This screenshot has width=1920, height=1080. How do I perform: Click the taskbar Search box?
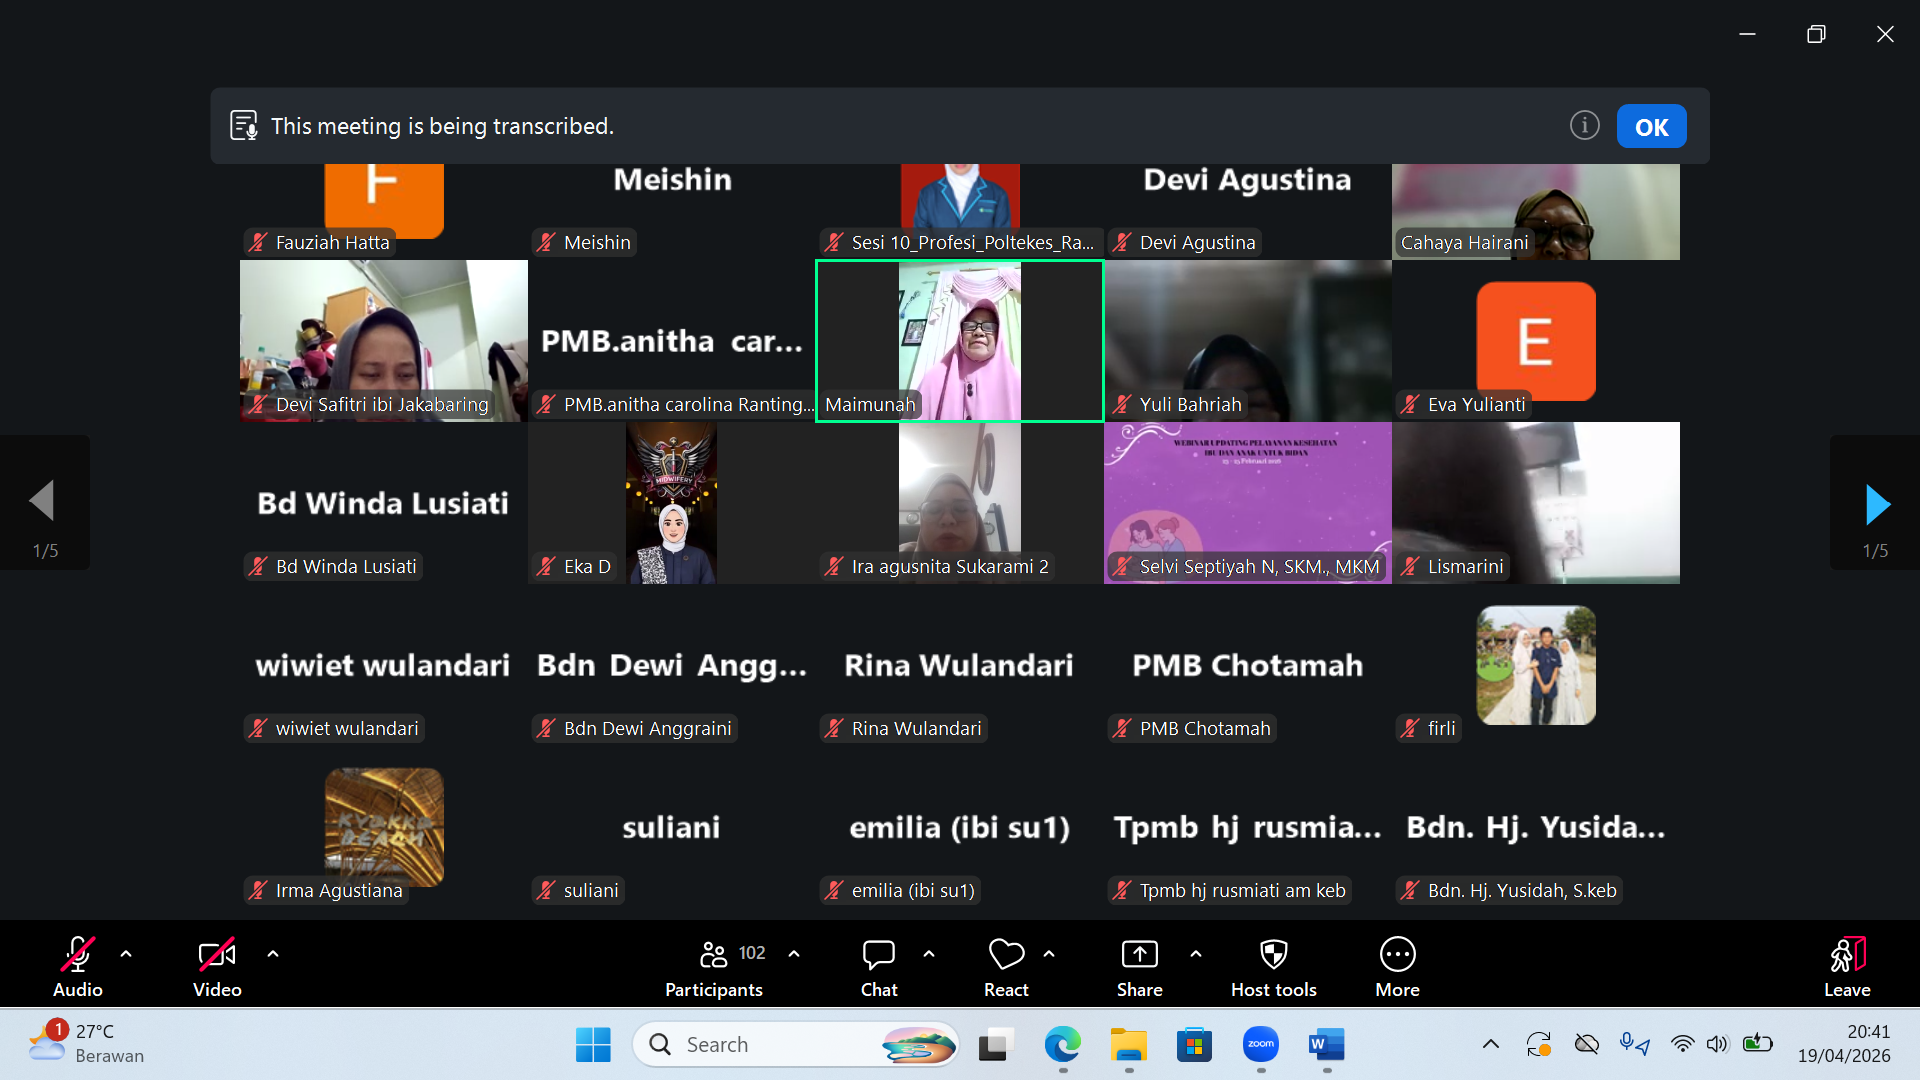(796, 1045)
